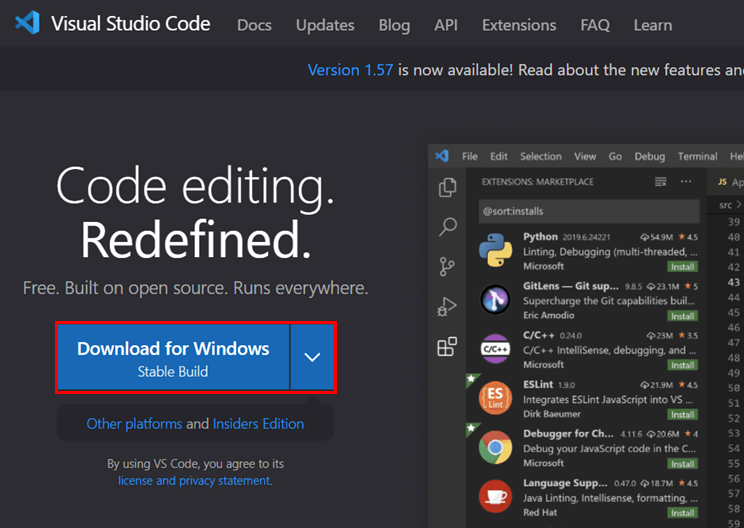744x528 pixels.
Task: Select the Extensions blocks icon
Action: [x=447, y=347]
